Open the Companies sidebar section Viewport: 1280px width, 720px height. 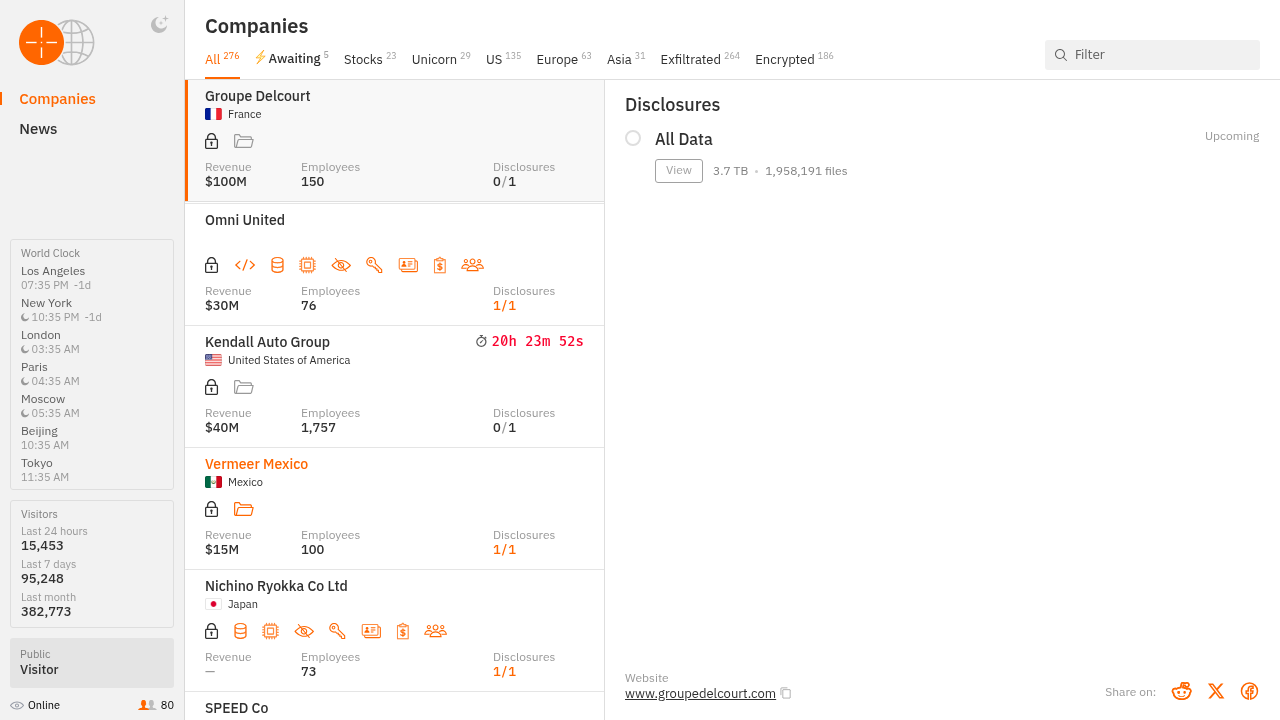click(x=58, y=99)
